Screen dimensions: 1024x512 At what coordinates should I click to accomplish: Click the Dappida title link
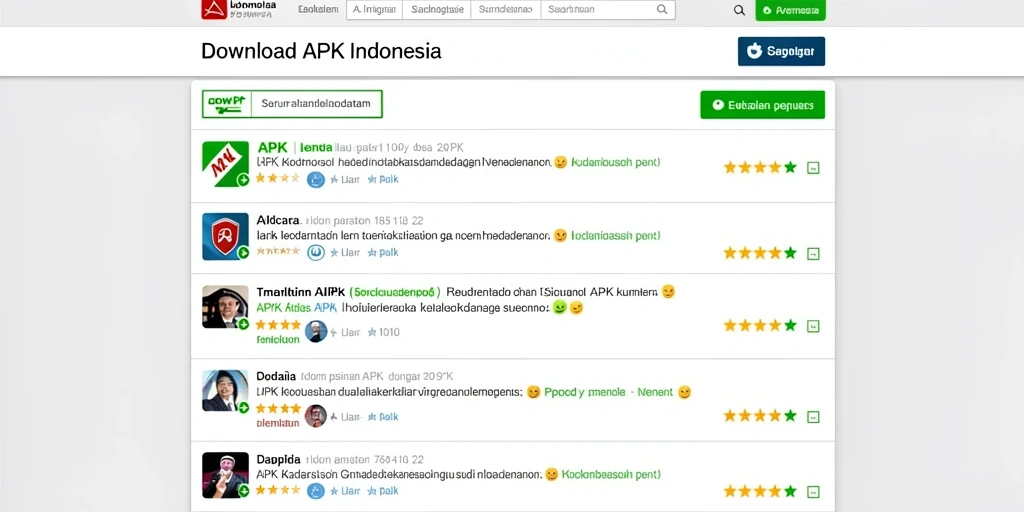point(279,459)
